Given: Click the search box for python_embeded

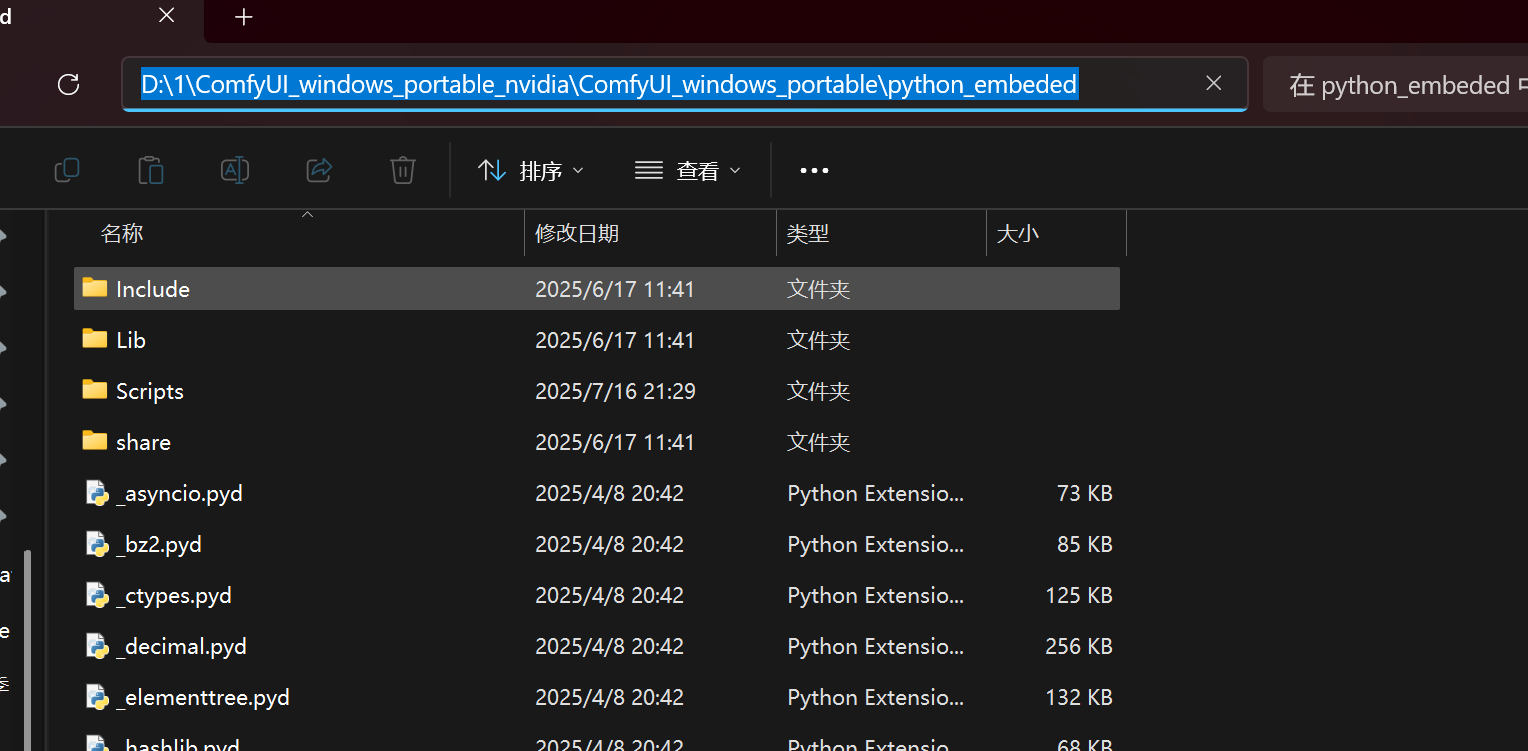Looking at the screenshot, I should click(1400, 85).
